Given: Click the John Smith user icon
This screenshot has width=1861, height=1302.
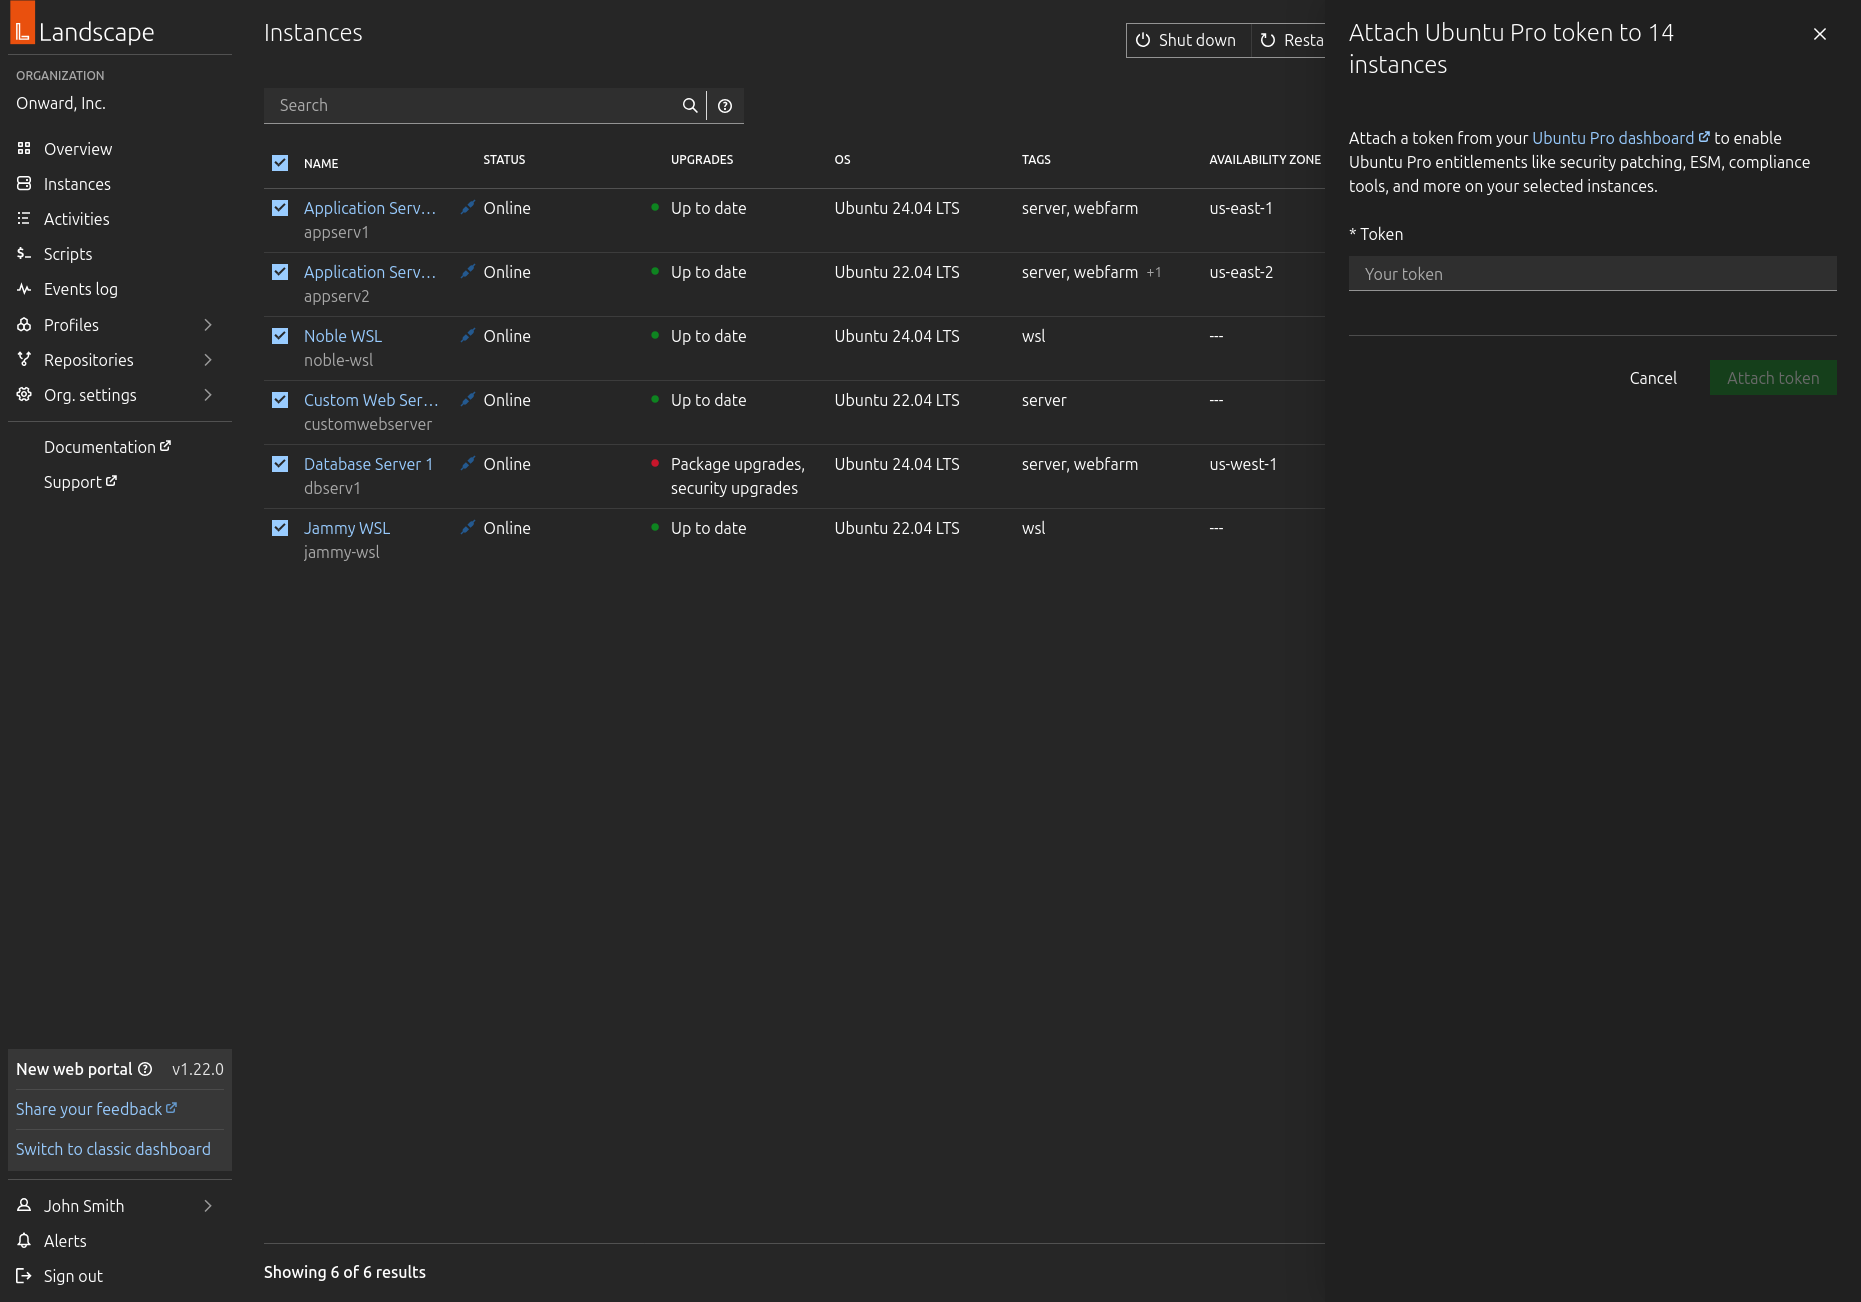Looking at the screenshot, I should (x=24, y=1206).
